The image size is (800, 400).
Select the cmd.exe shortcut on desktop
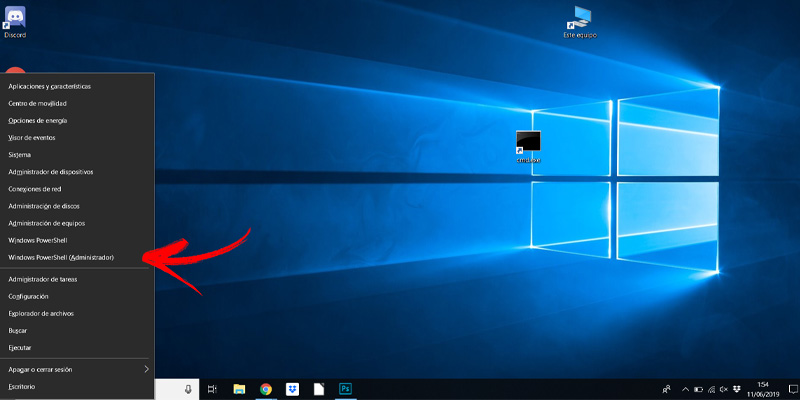(x=528, y=146)
